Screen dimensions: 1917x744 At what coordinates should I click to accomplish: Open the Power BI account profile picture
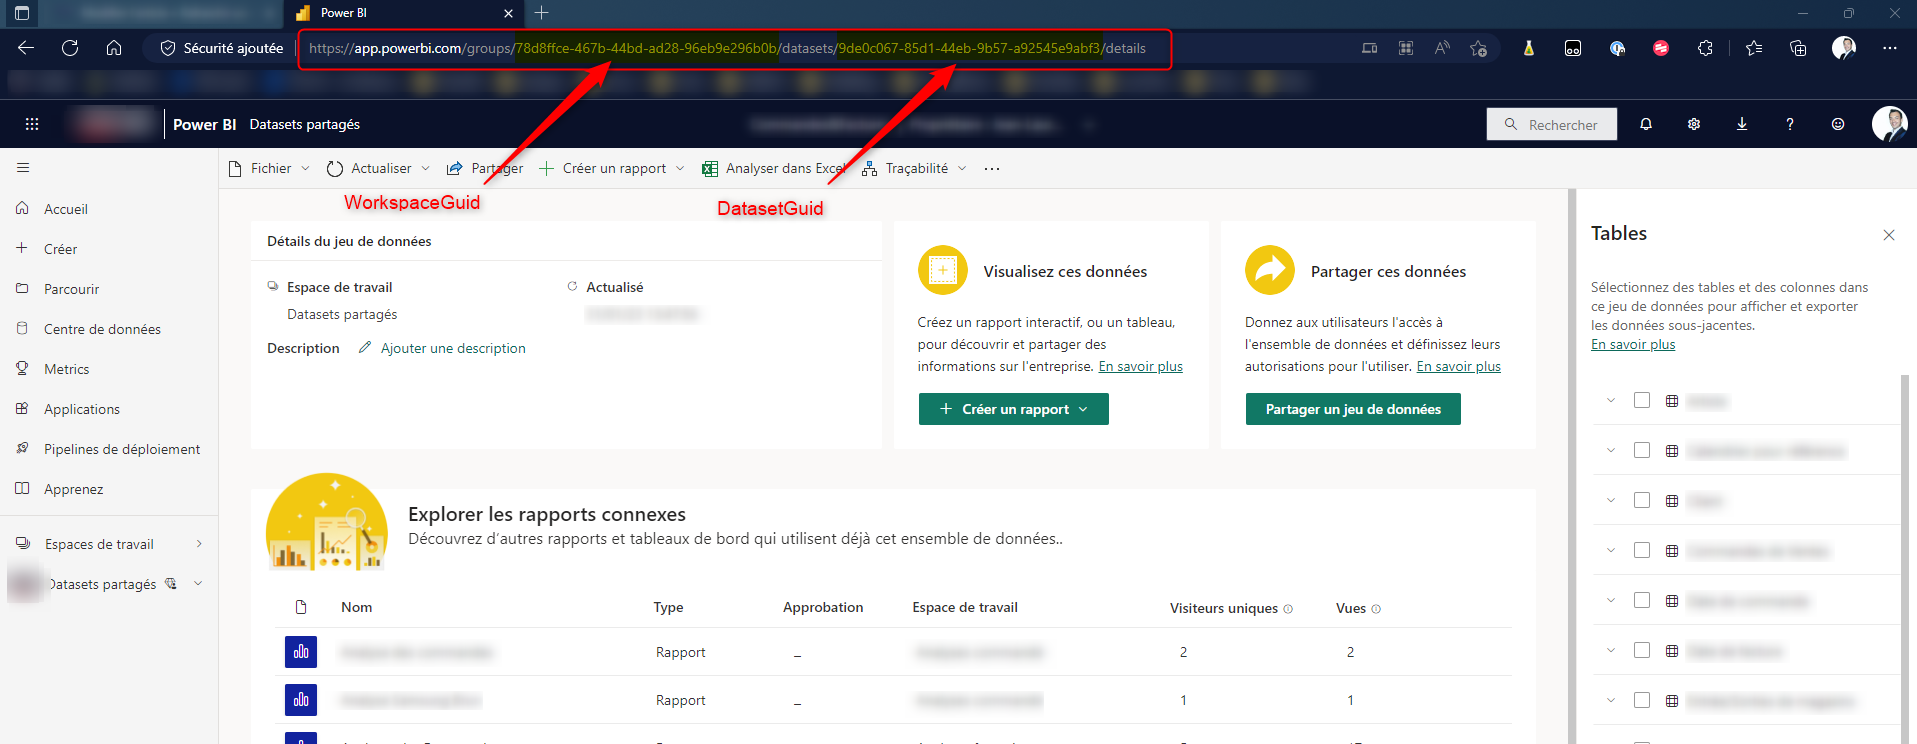pos(1889,124)
